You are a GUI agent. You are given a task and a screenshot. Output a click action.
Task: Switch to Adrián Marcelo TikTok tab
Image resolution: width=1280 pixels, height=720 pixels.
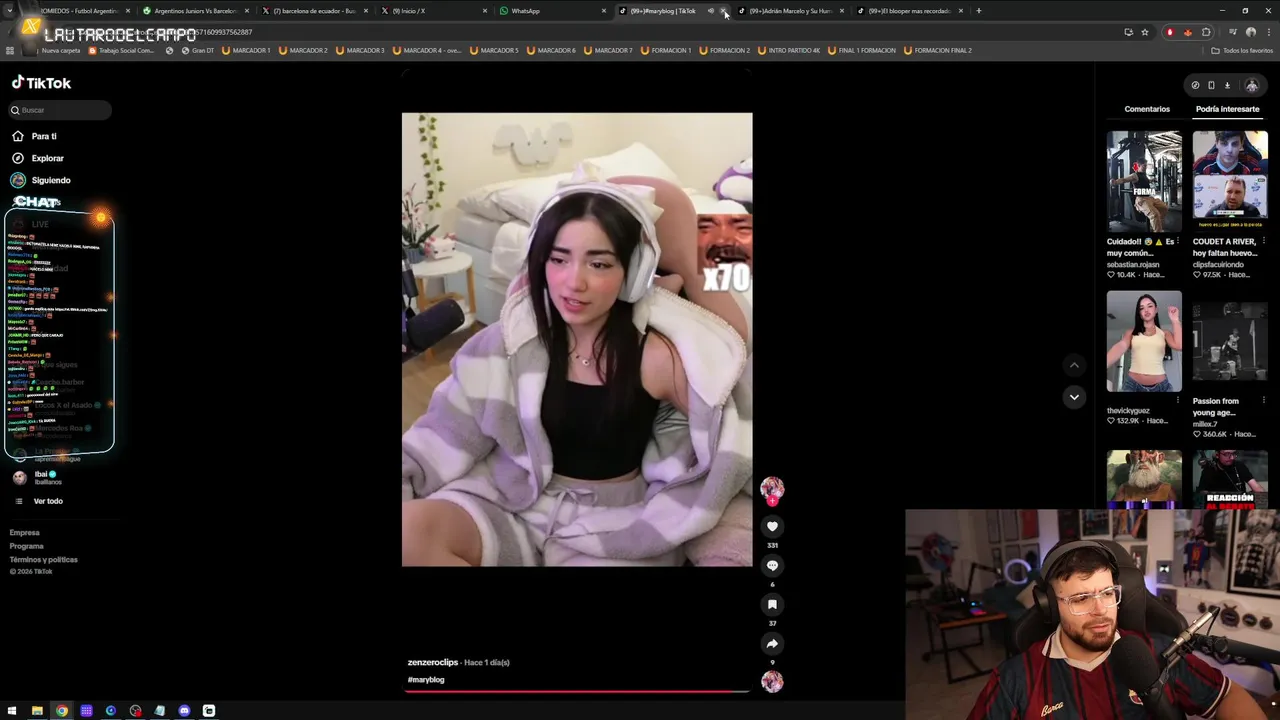click(790, 11)
